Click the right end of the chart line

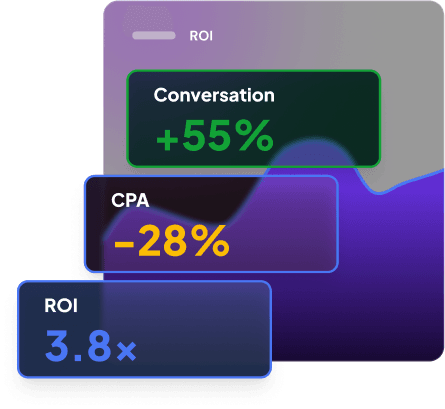click(x=438, y=173)
